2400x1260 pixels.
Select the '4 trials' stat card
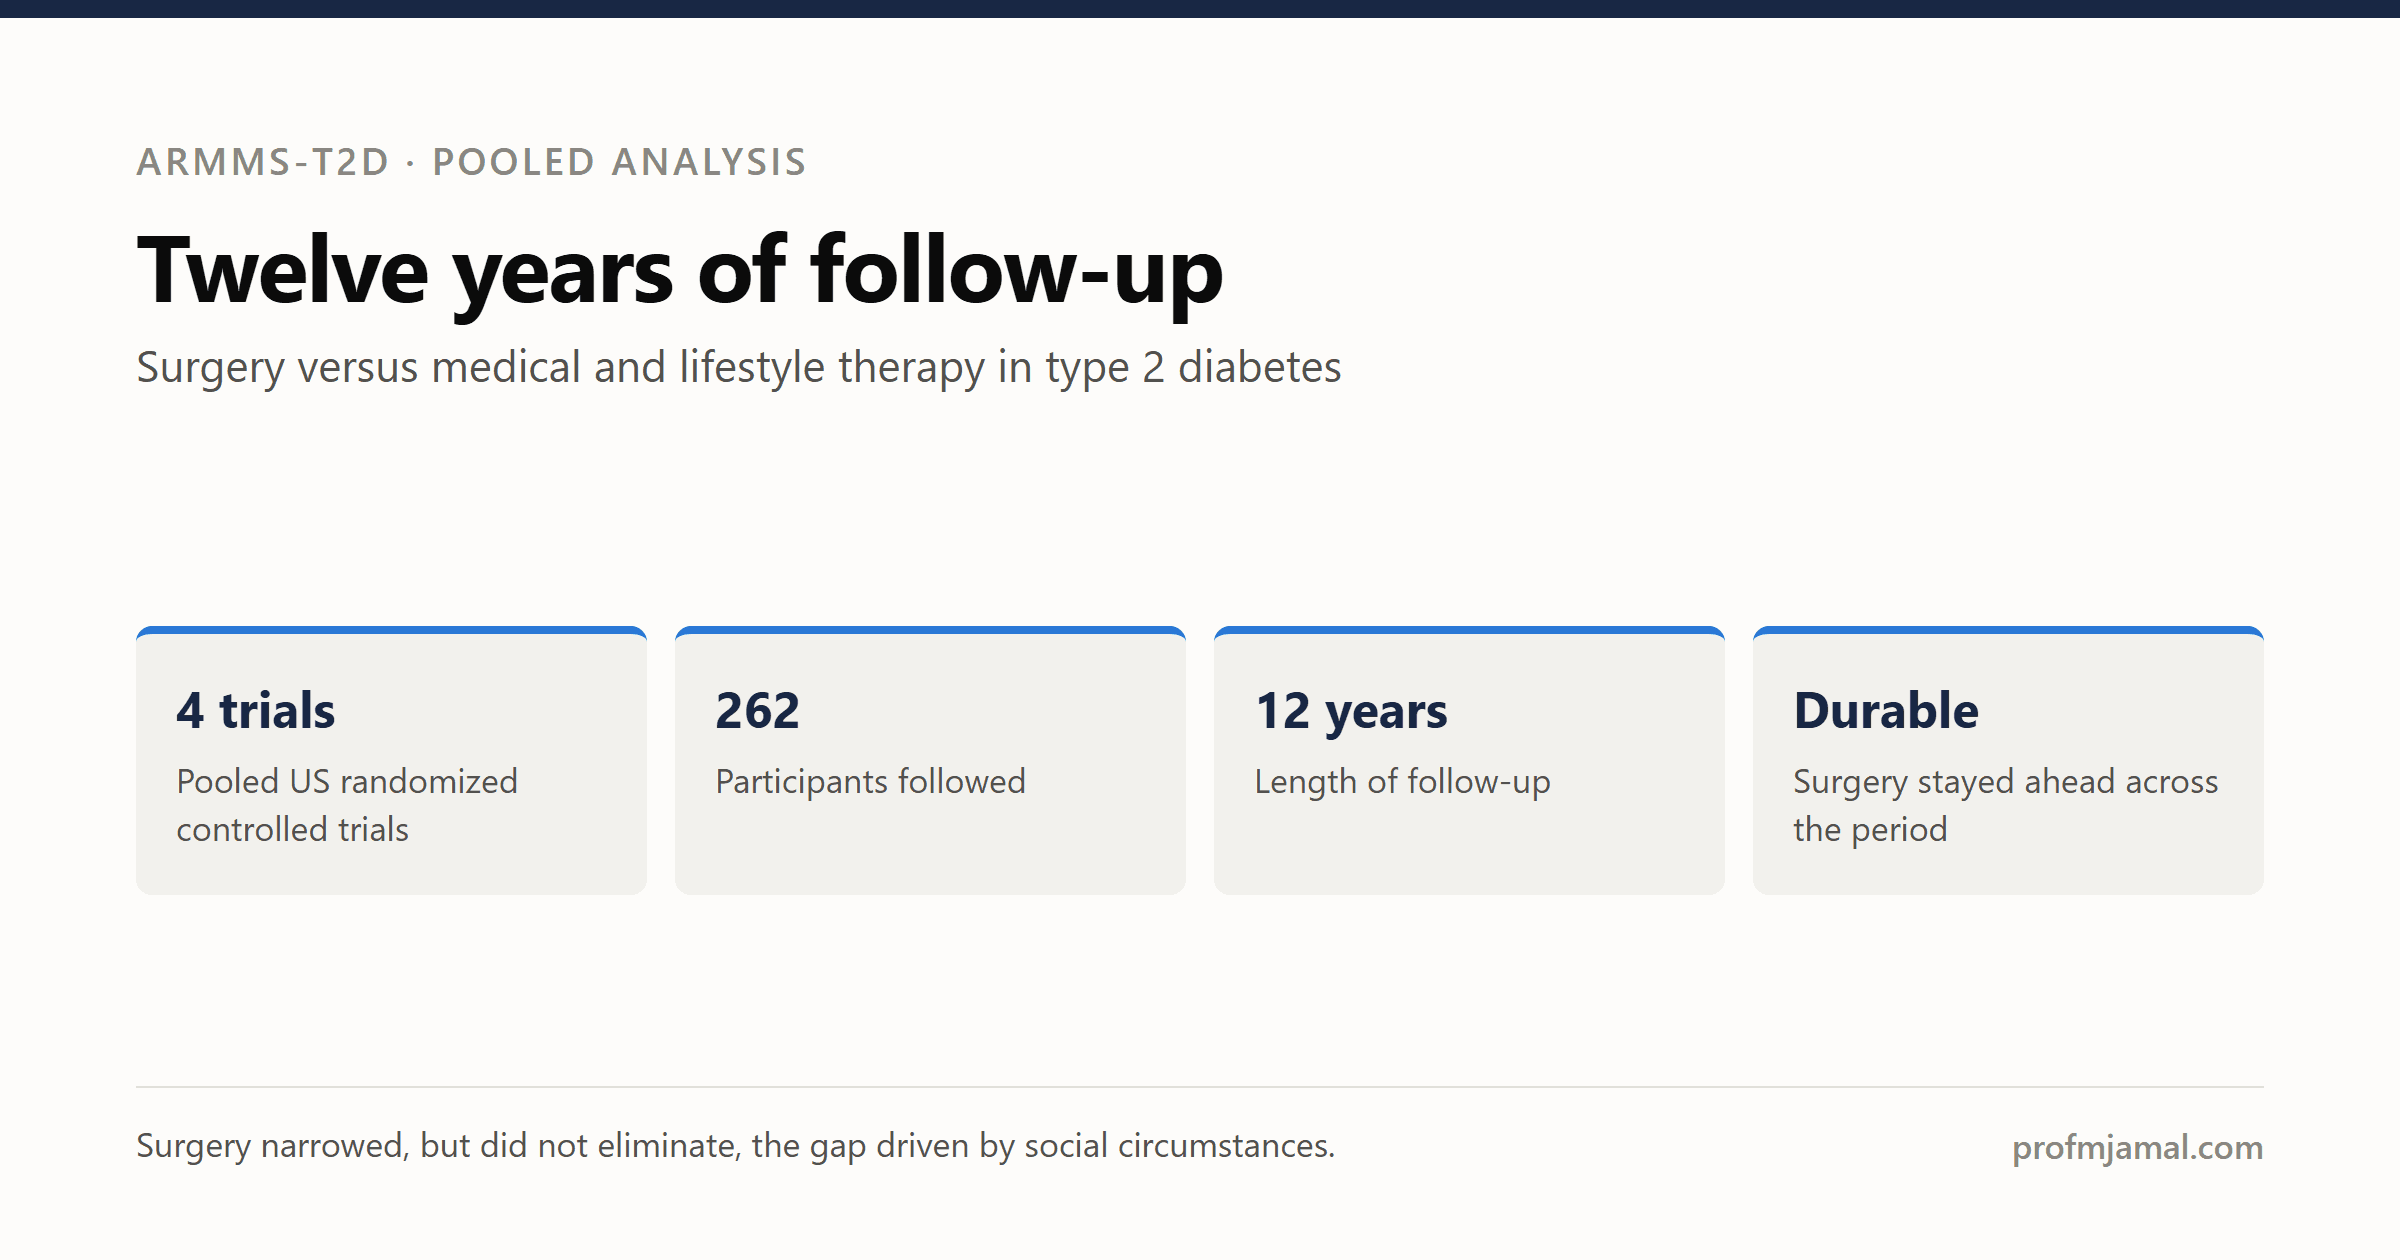pyautogui.click(x=391, y=760)
